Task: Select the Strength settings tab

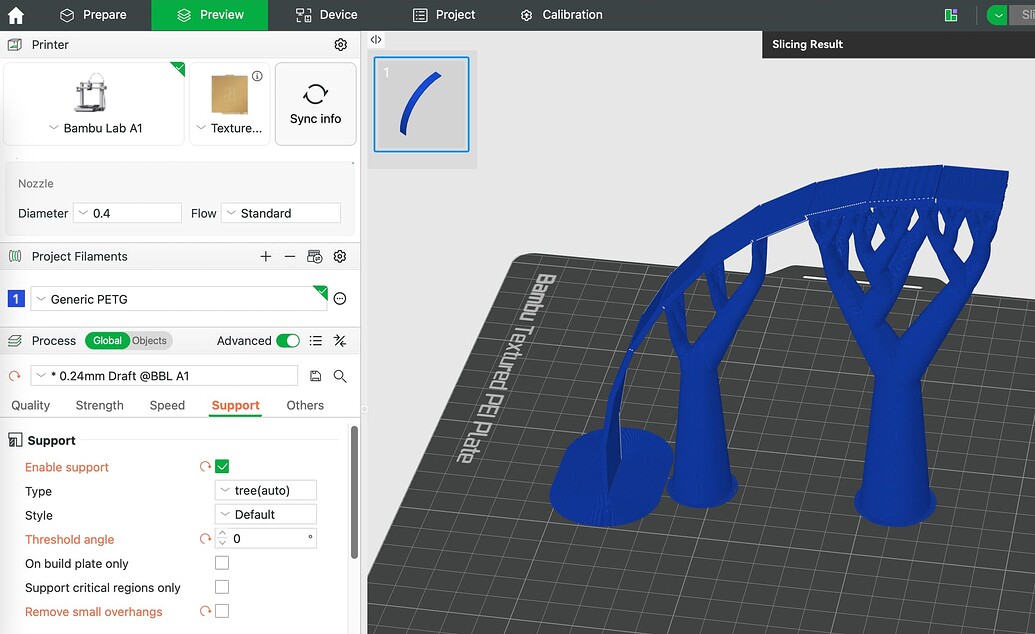Action: pos(100,405)
